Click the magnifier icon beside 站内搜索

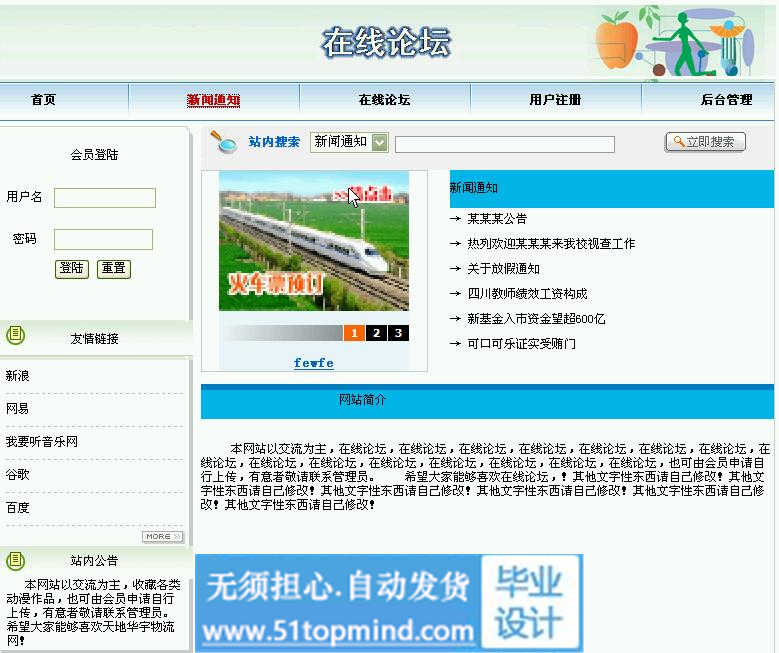pos(224,143)
